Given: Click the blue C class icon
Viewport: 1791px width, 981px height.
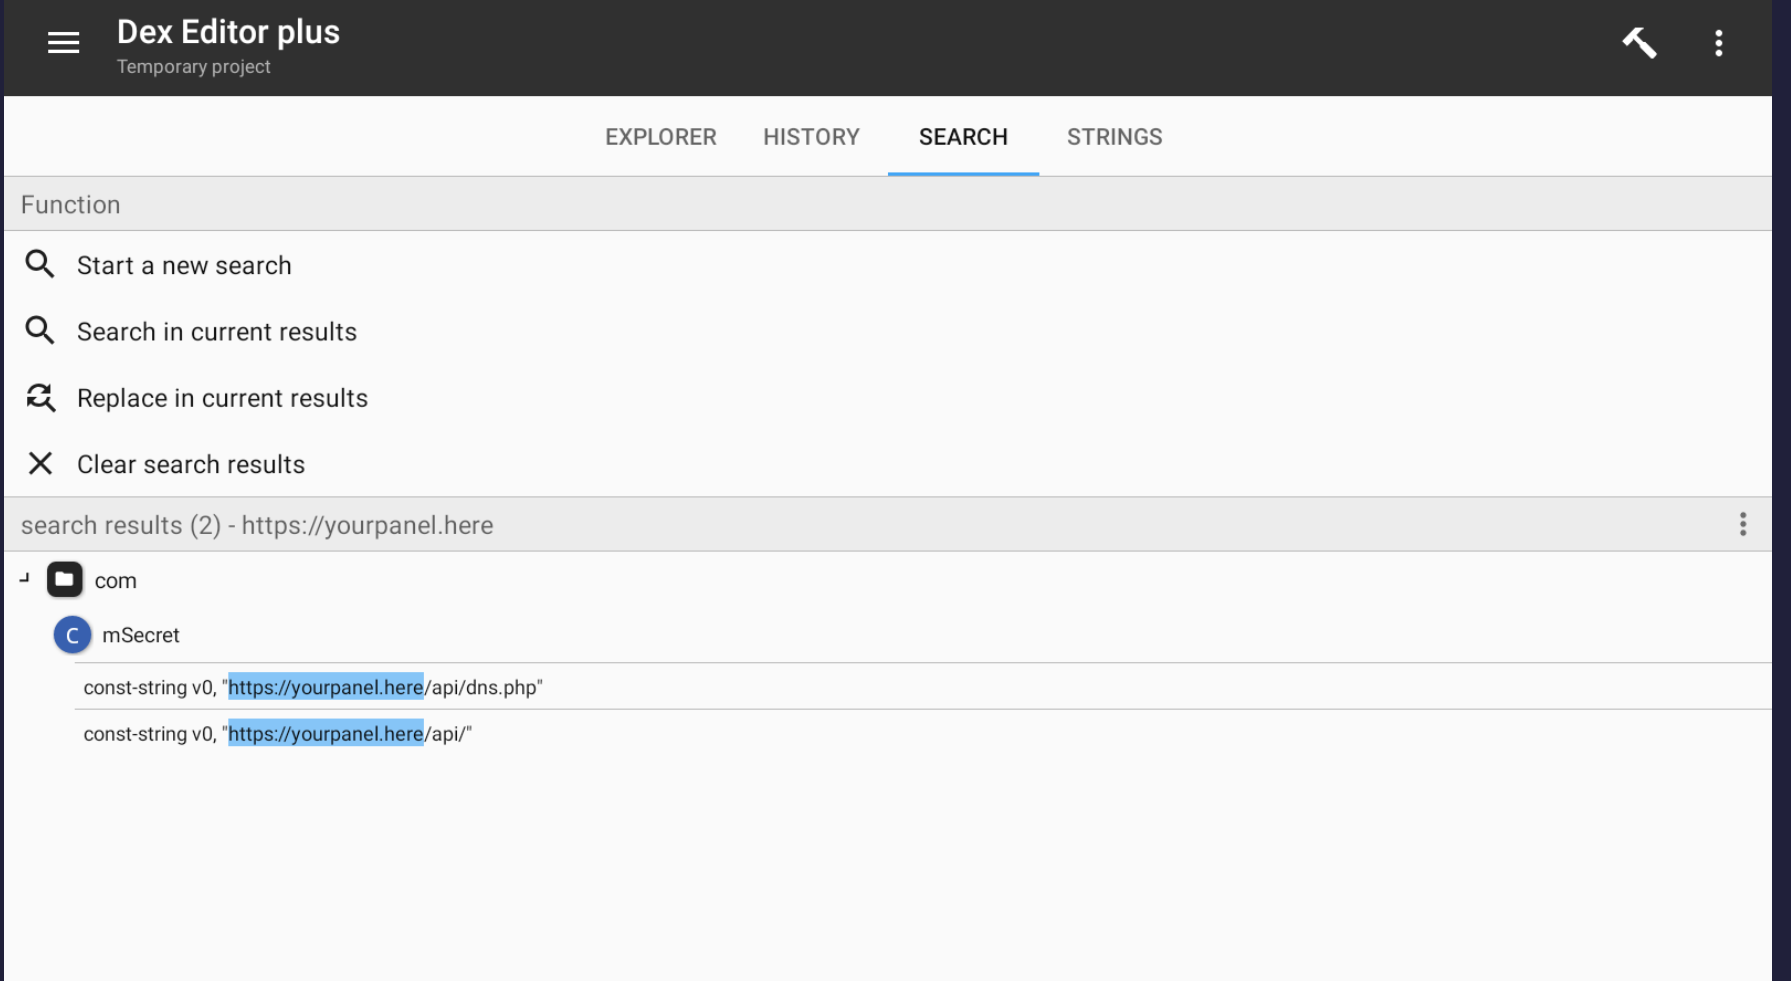Looking at the screenshot, I should point(72,635).
